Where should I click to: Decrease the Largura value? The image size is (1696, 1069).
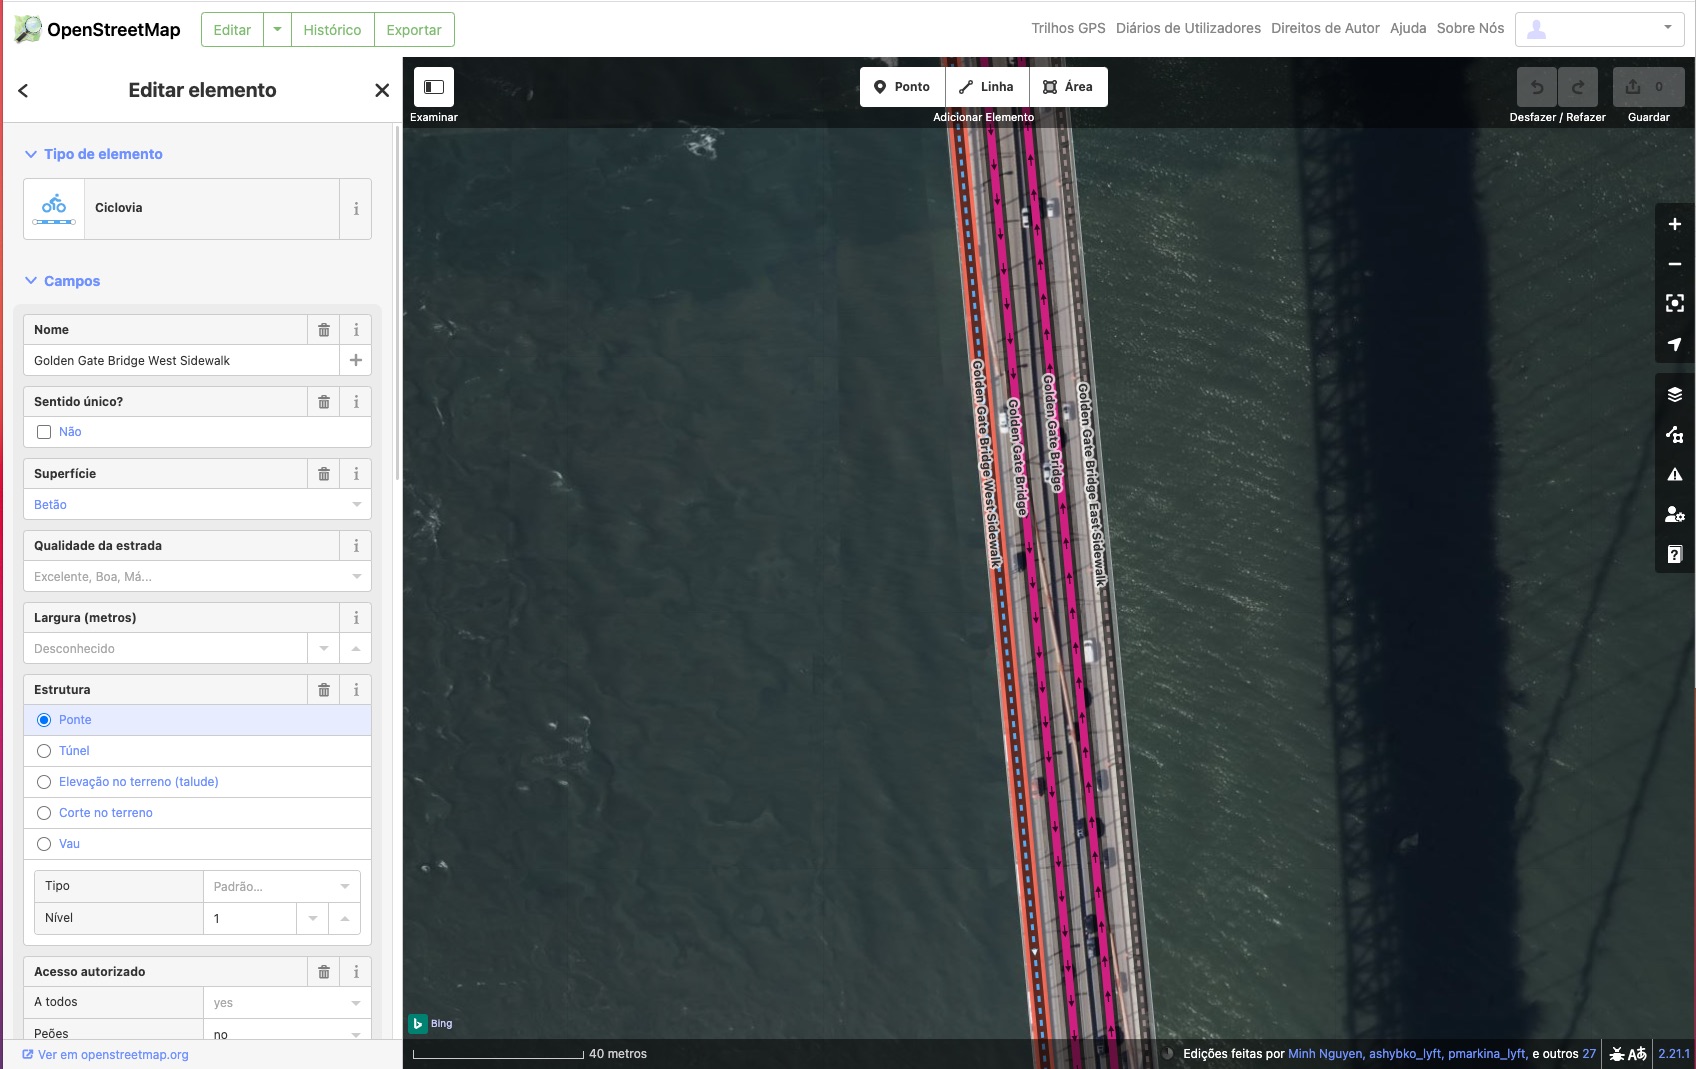tap(324, 649)
